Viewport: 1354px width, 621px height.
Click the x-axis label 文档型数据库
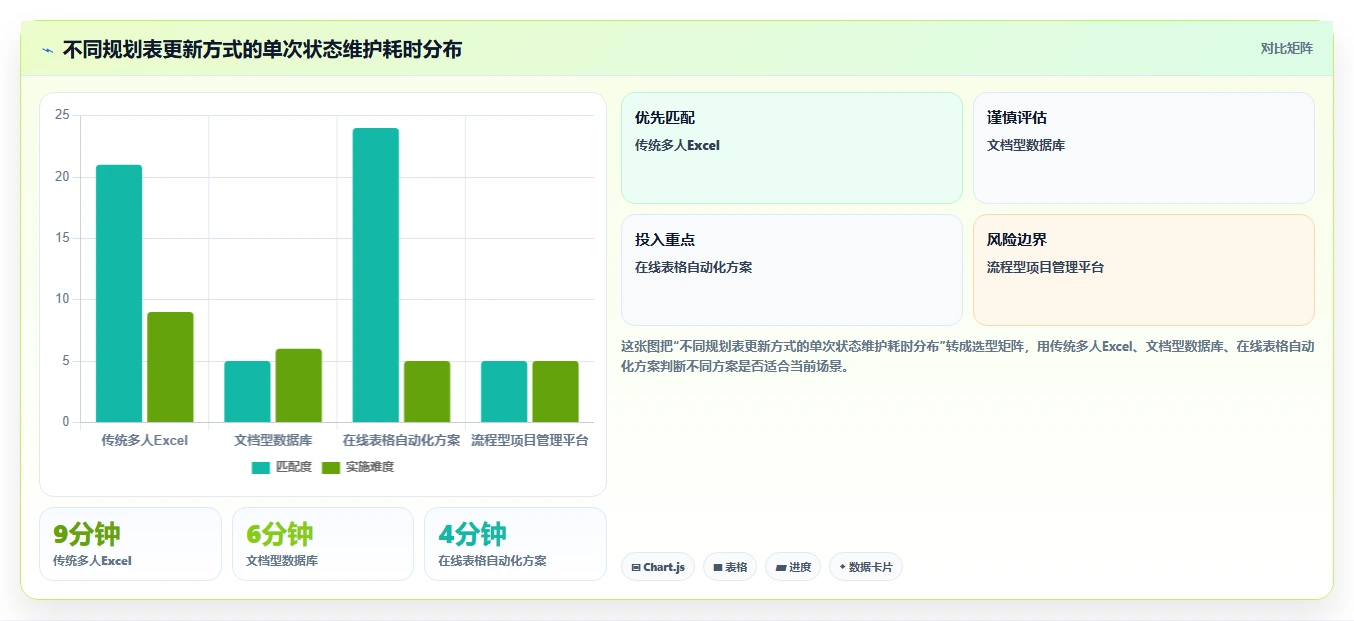(x=273, y=440)
